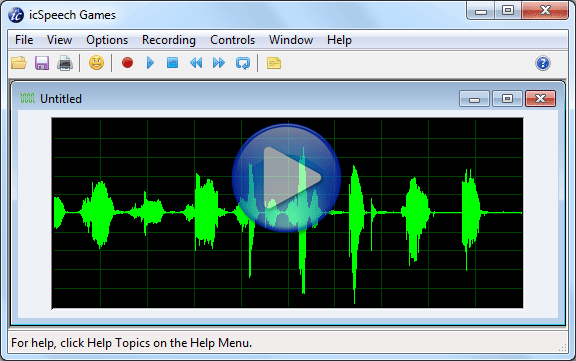Screen dimensions: 576x361
Task: Open the Help menu
Action: (339, 40)
